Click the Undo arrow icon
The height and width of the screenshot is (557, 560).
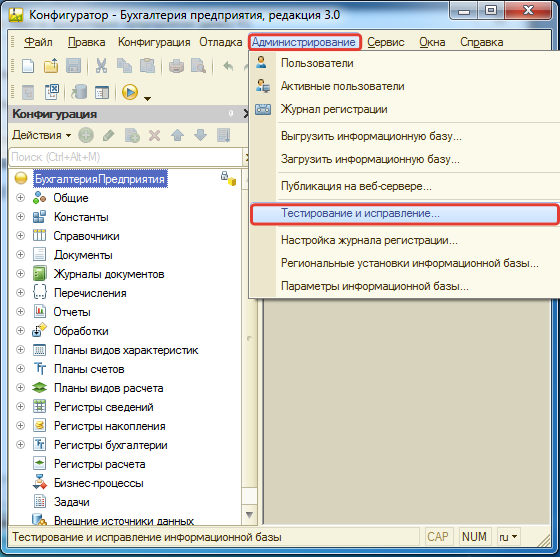click(x=228, y=66)
